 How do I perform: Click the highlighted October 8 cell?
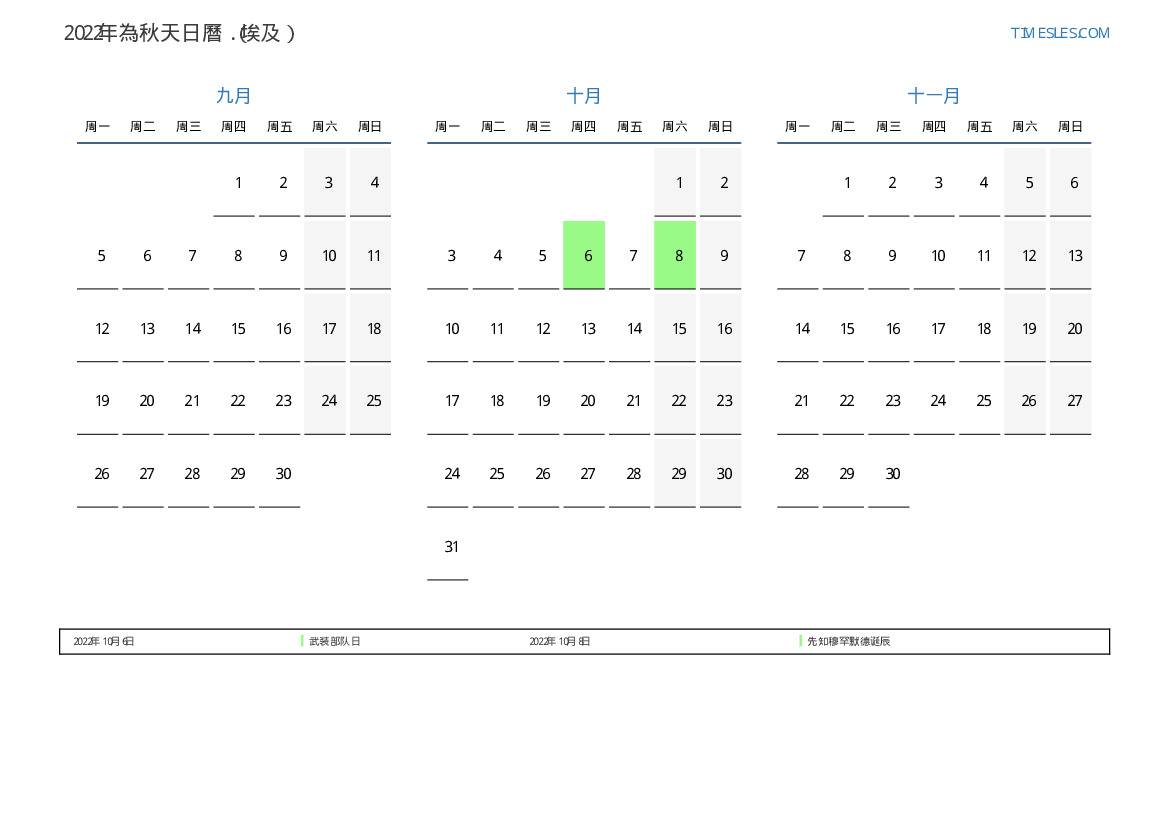click(x=678, y=256)
